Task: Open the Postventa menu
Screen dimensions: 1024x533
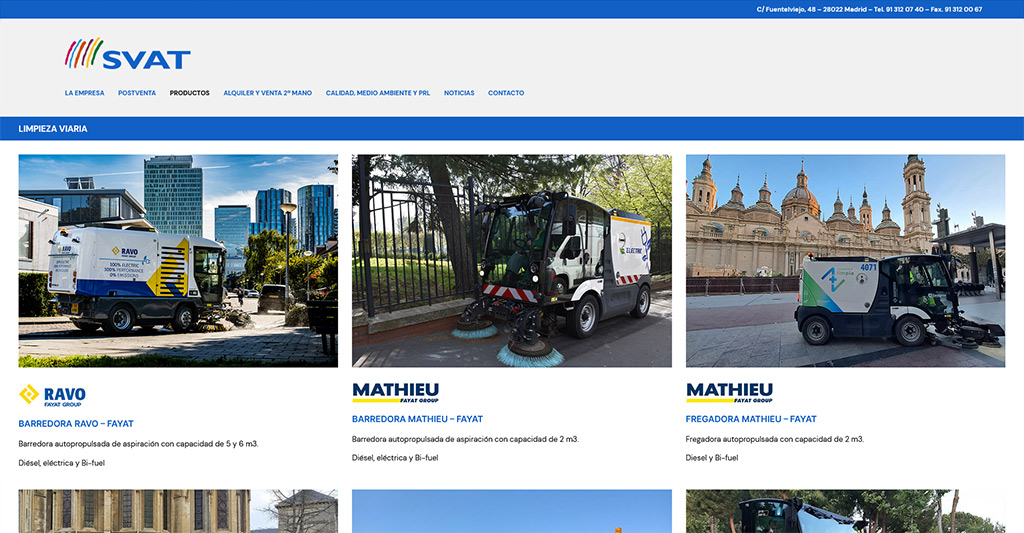Action: pyautogui.click(x=137, y=93)
